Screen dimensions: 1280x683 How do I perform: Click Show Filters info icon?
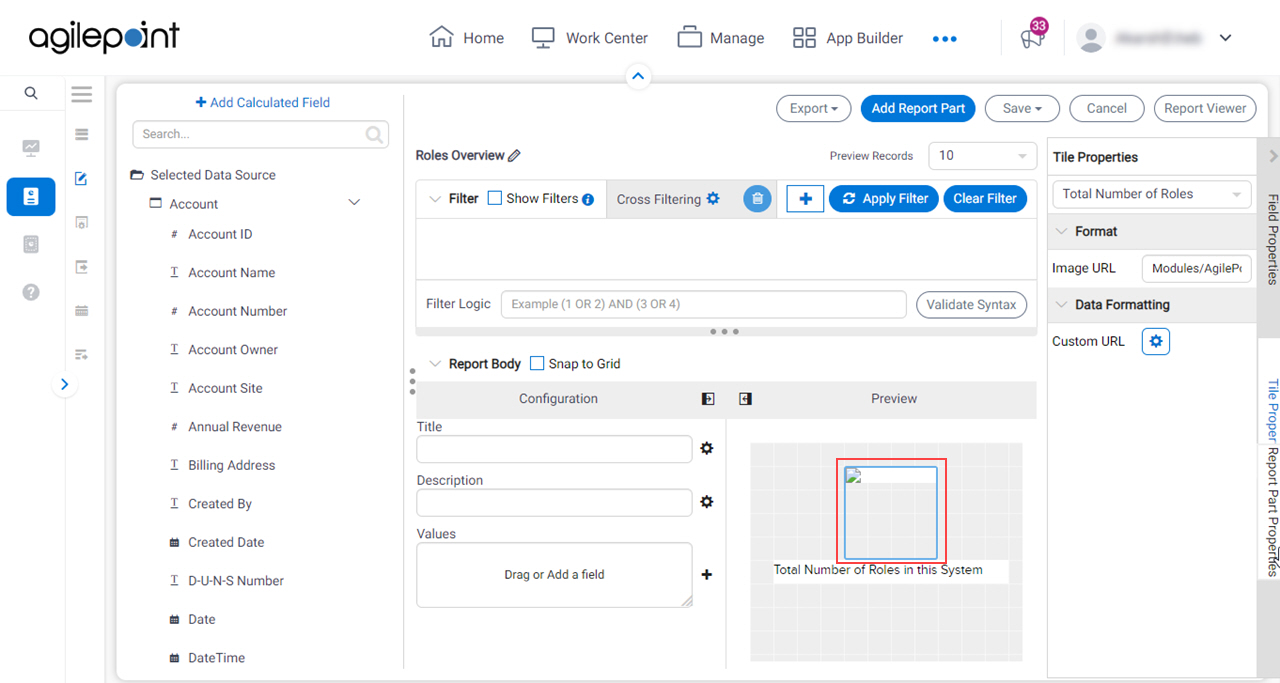point(588,199)
